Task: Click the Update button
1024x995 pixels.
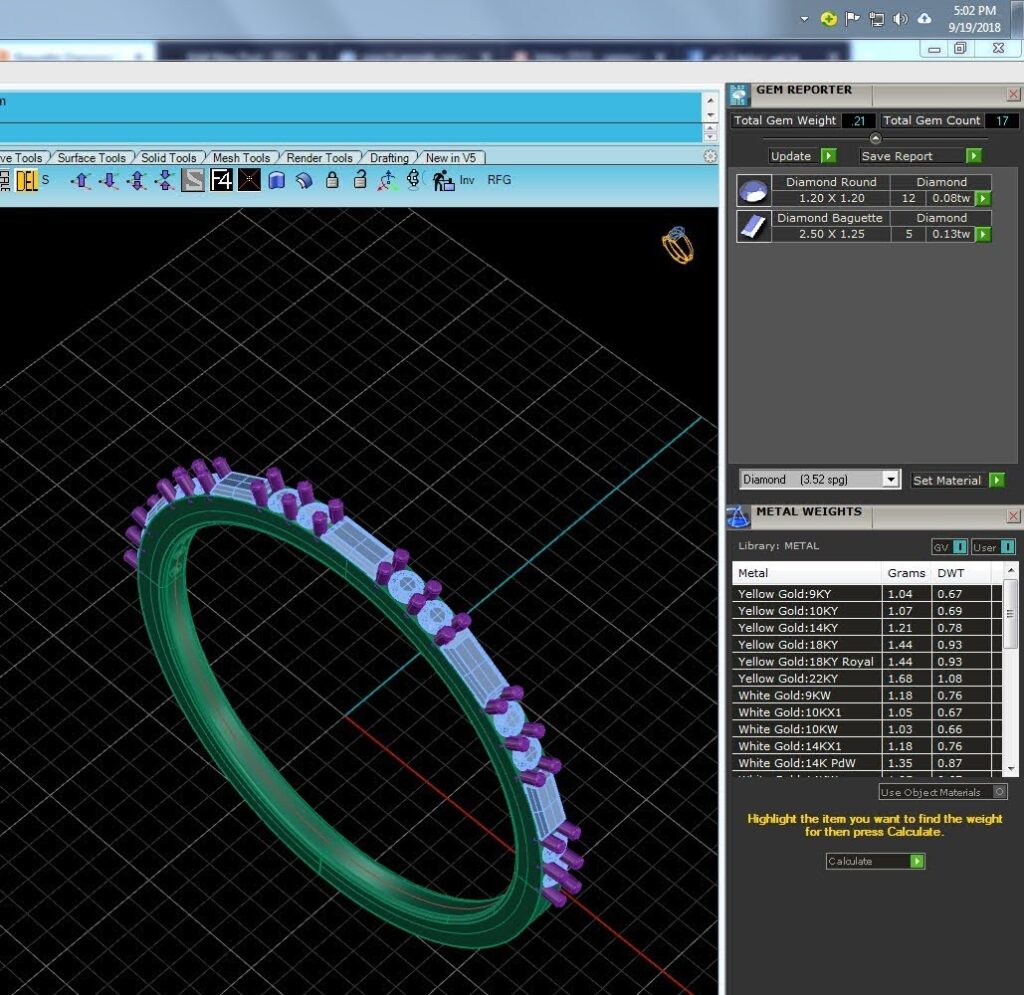Action: coord(803,156)
